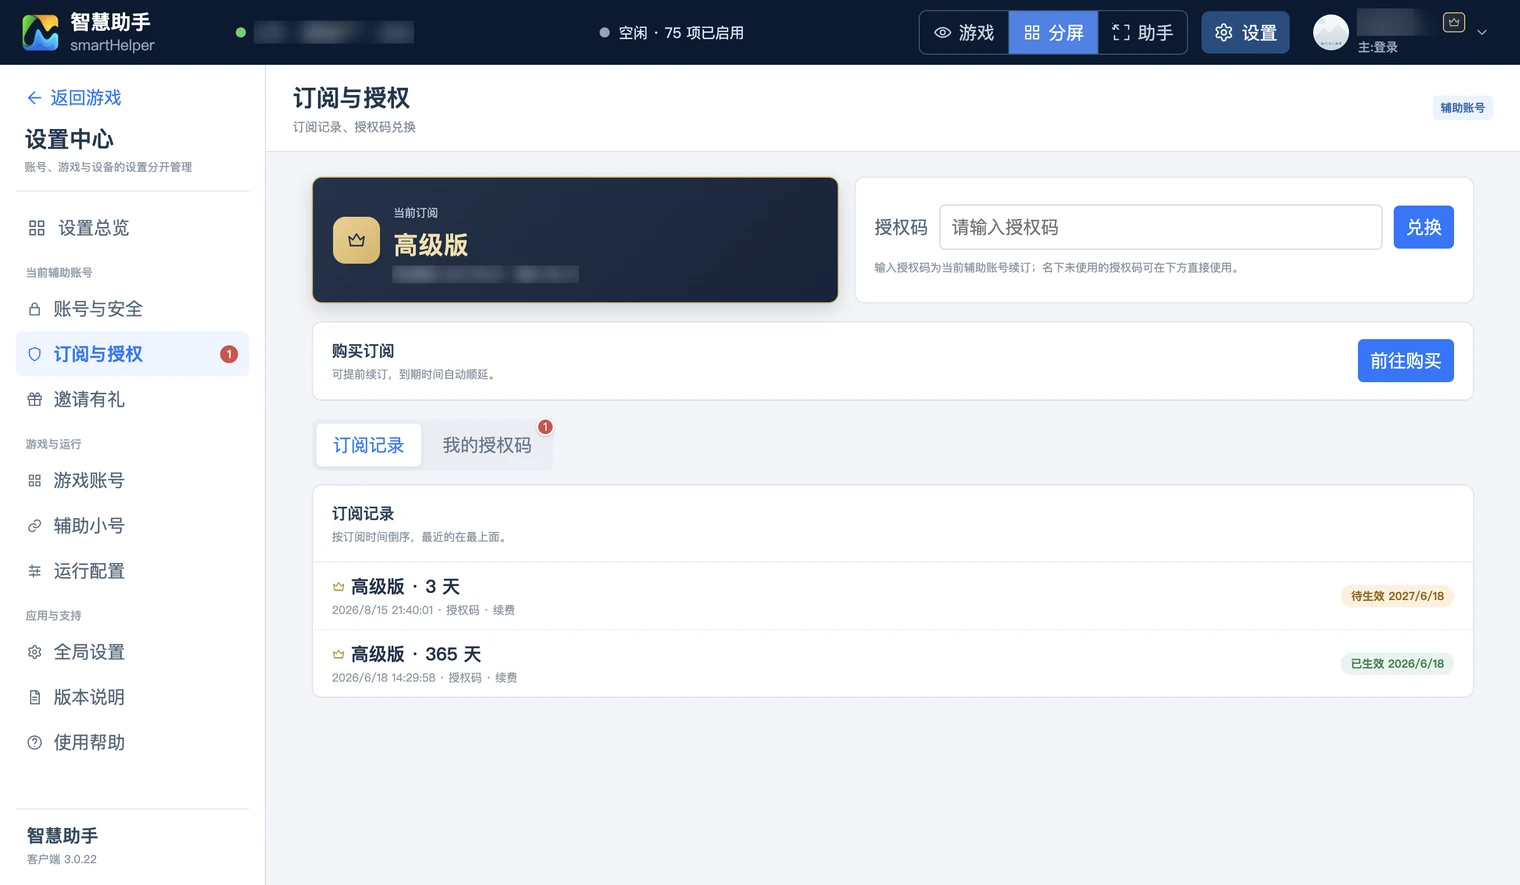Open 游戏账号 settings
This screenshot has width=1520, height=885.
pyautogui.click(x=132, y=481)
